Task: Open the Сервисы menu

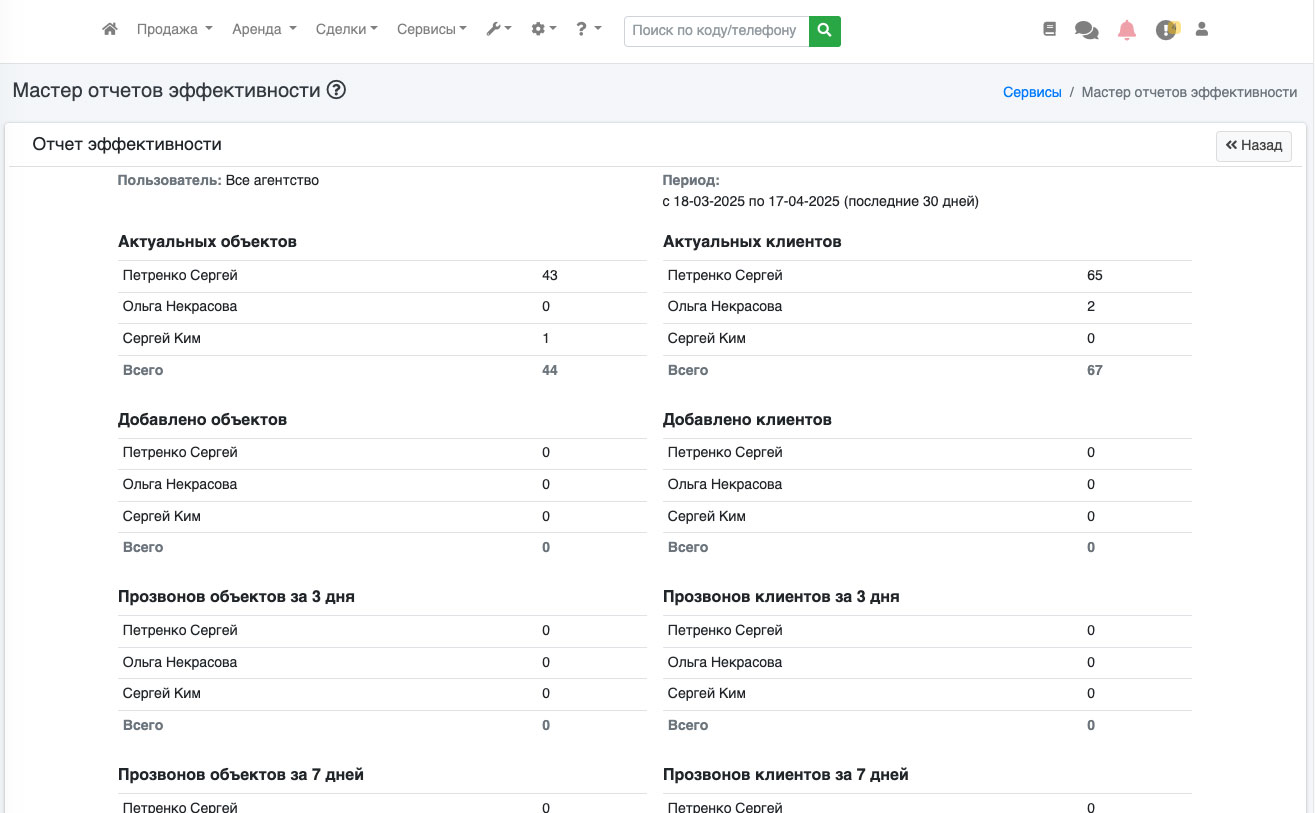Action: click(431, 30)
